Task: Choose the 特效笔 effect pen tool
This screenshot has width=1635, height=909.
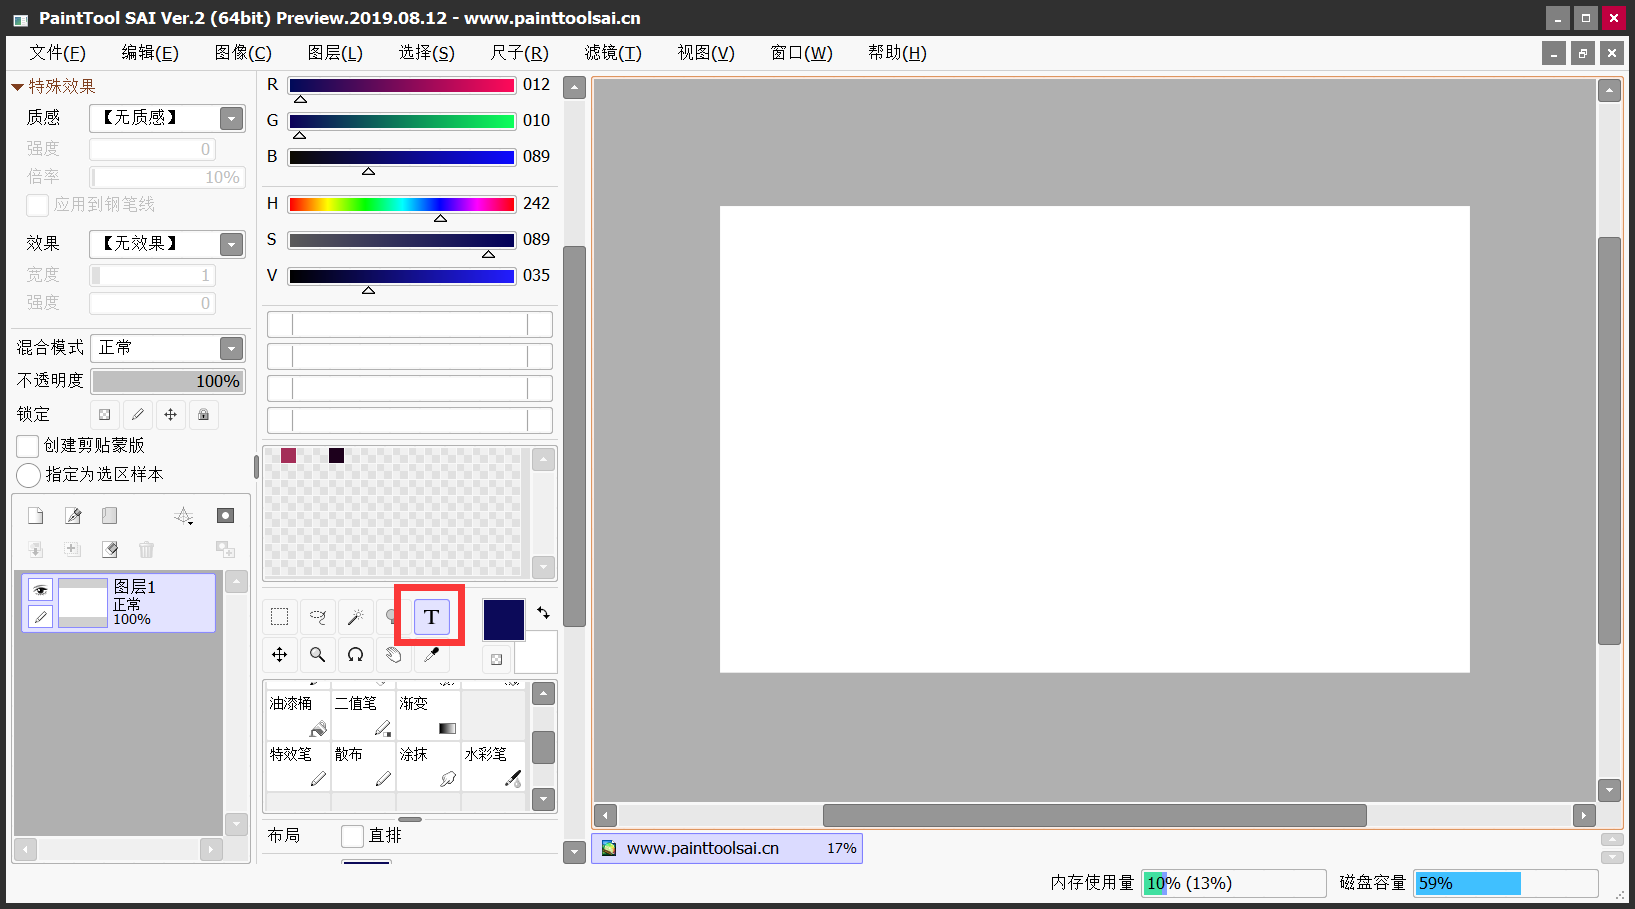Action: pos(298,766)
